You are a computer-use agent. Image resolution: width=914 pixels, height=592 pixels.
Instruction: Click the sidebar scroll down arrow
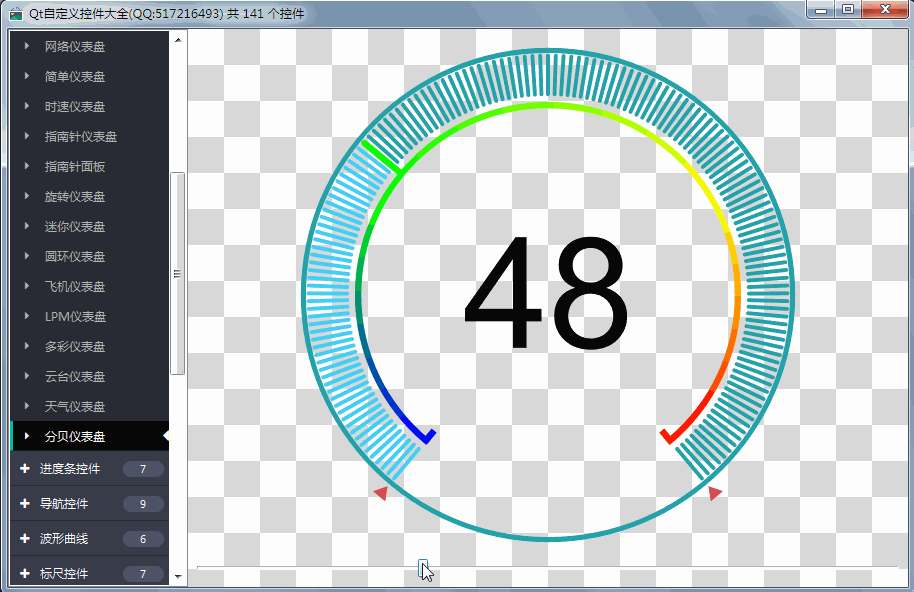pos(178,576)
